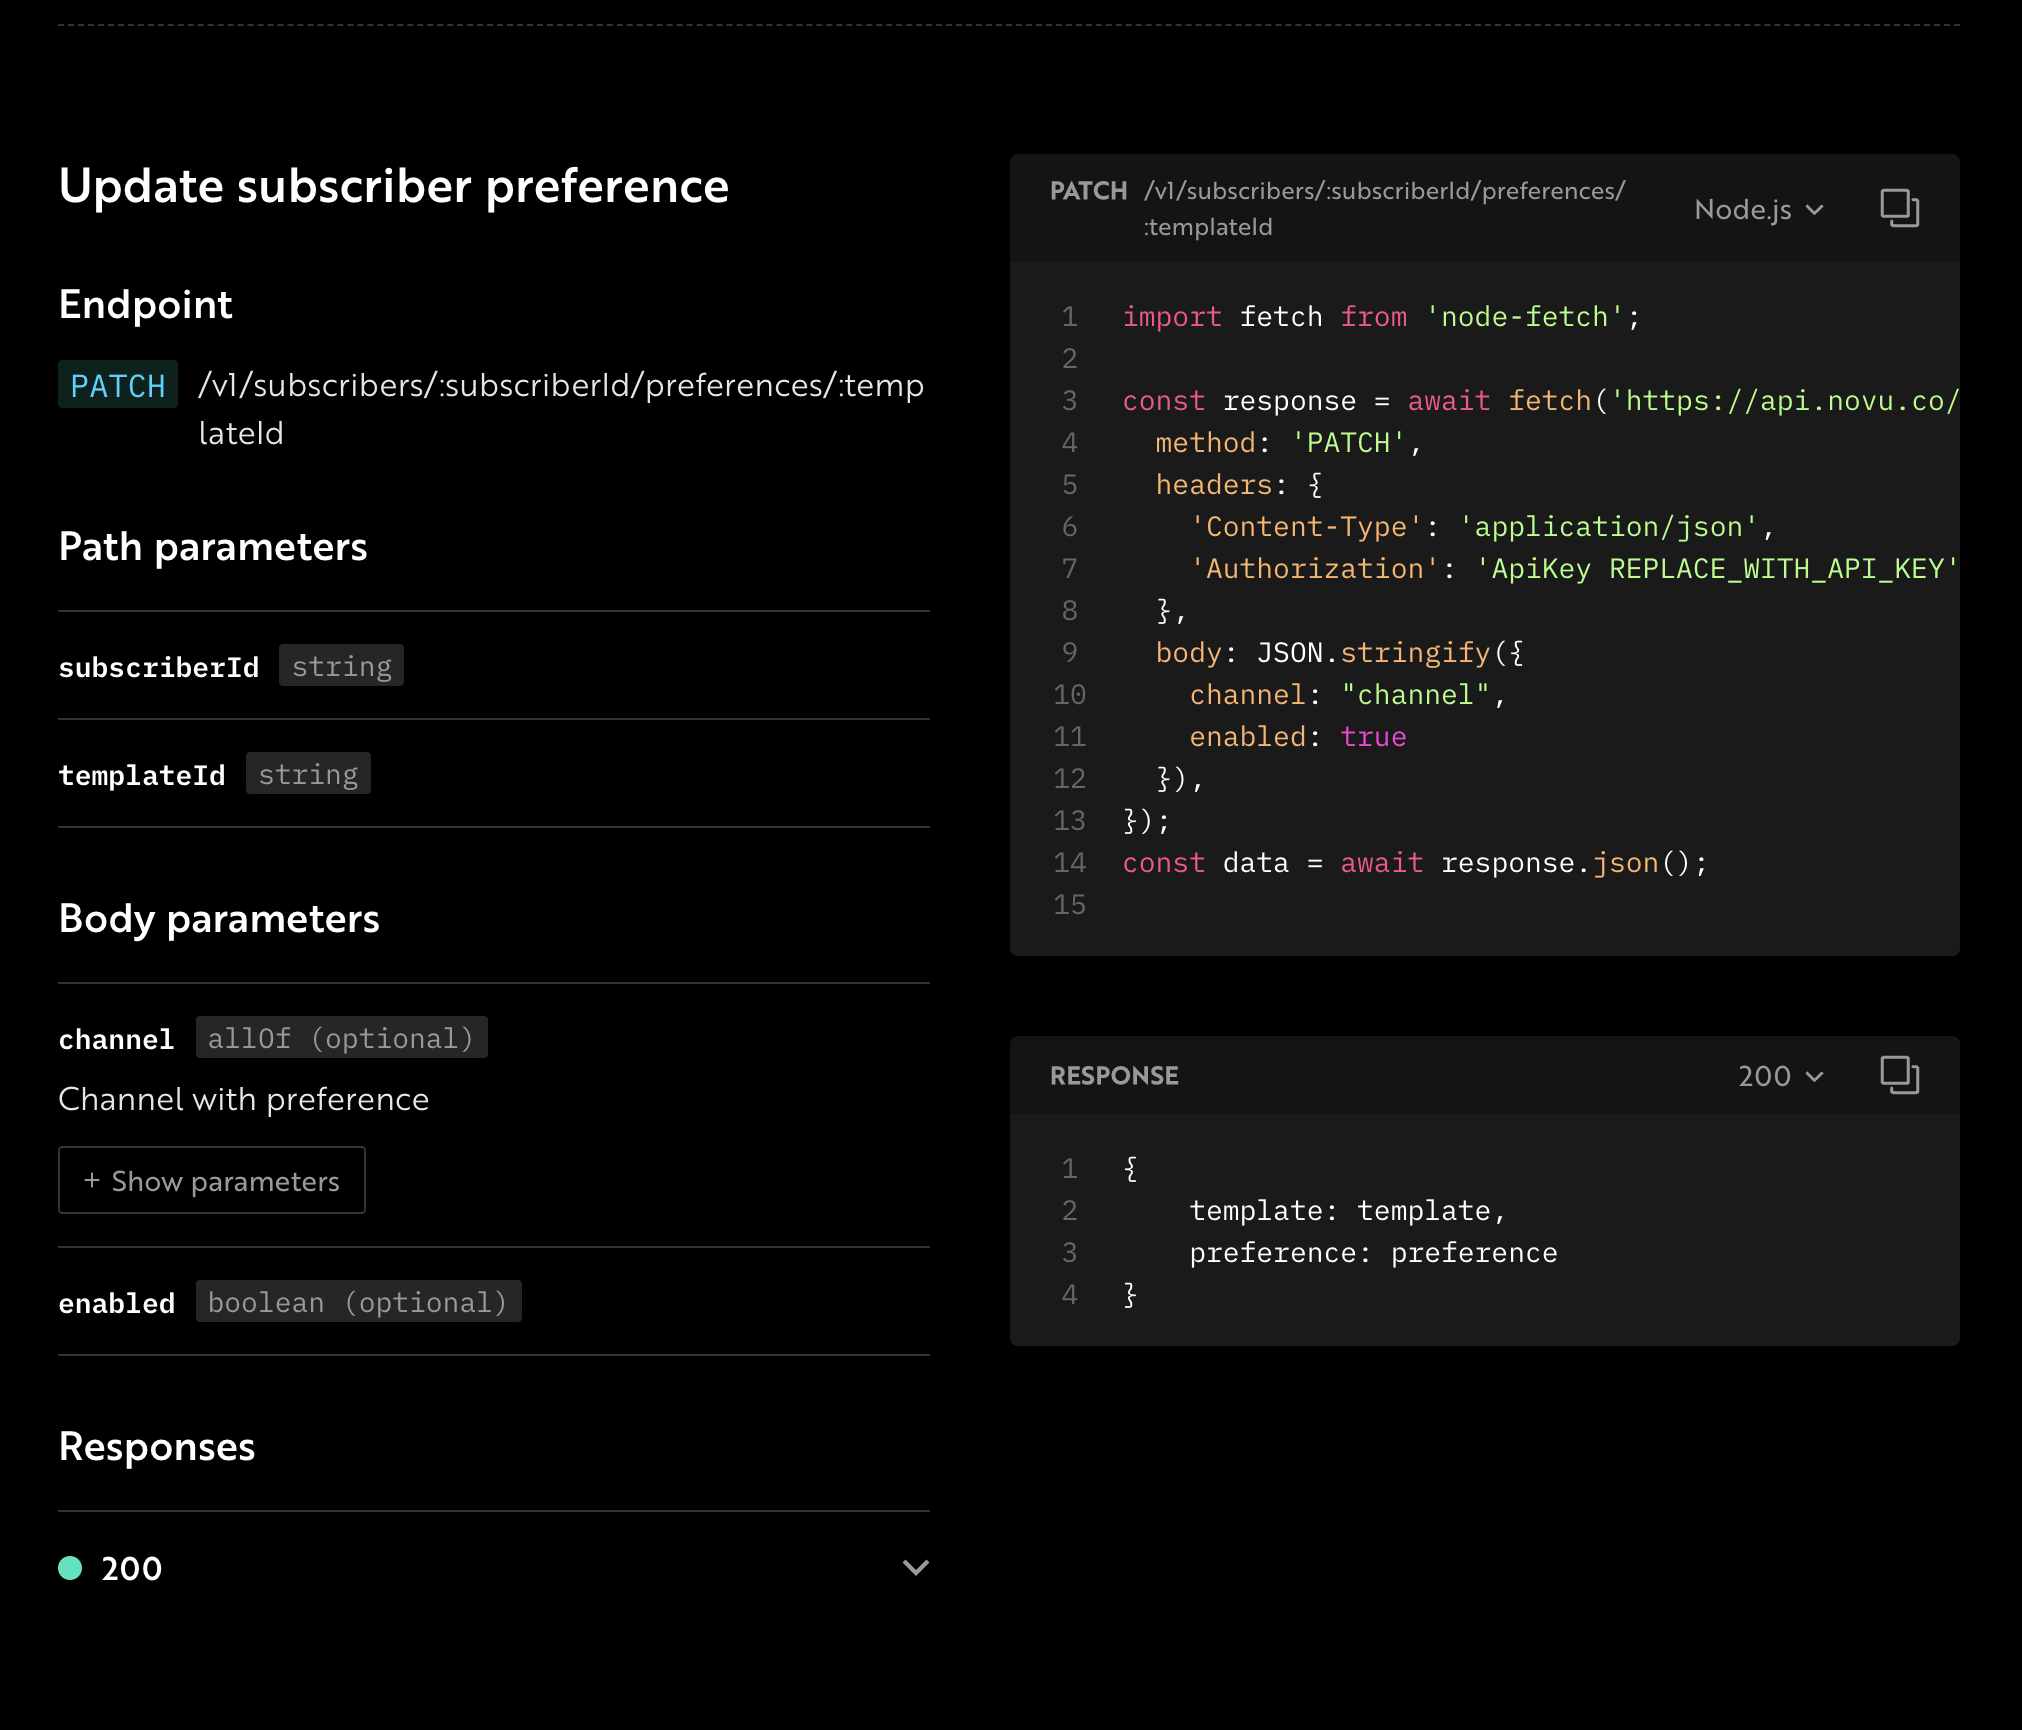Screen dimensions: 2022x1730
Task: Click the Responses section heading
Action: pyautogui.click(x=157, y=1447)
